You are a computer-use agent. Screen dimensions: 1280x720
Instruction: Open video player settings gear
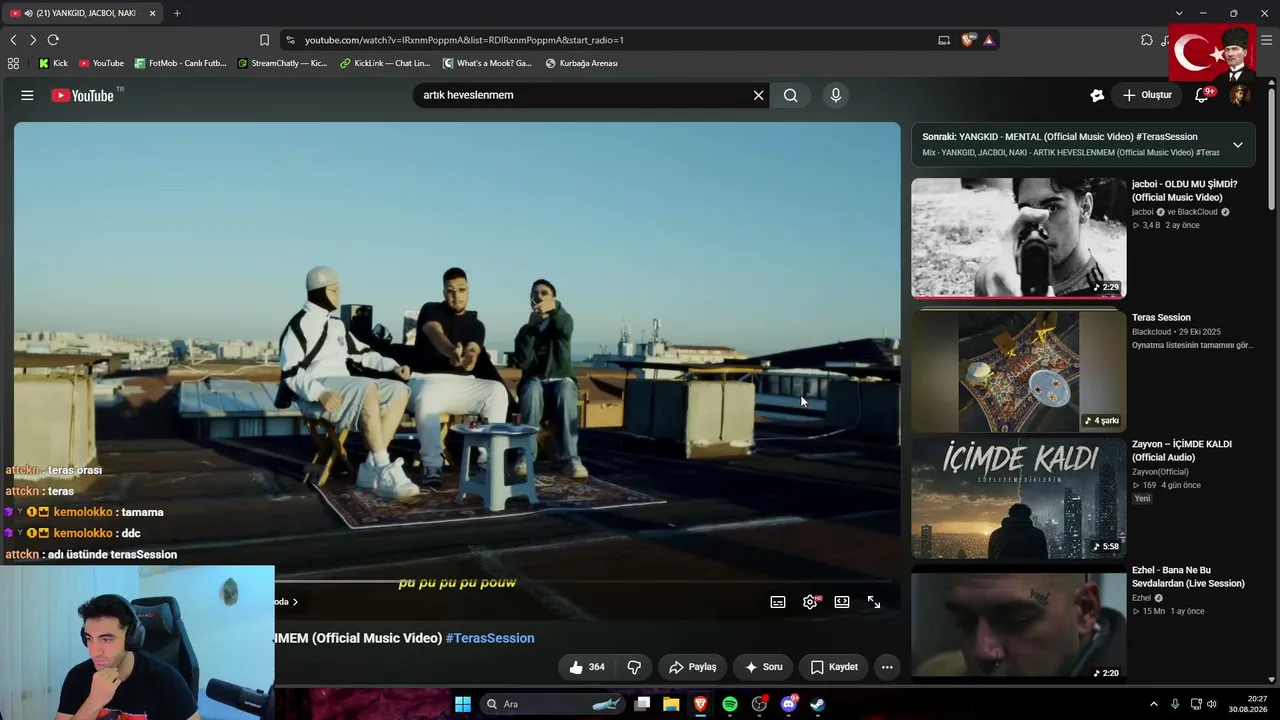click(810, 602)
